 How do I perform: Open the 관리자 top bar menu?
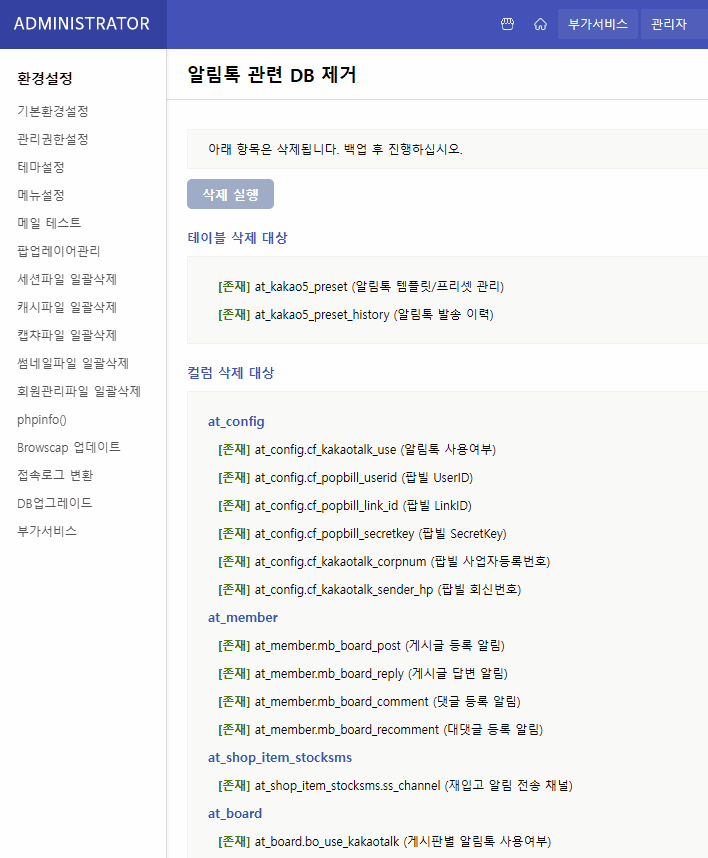668,24
